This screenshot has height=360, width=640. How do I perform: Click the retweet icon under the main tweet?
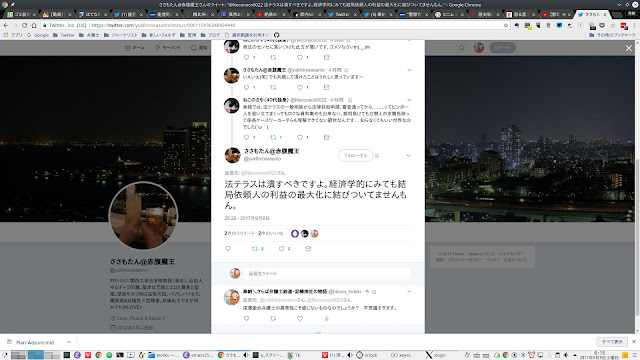(255, 249)
